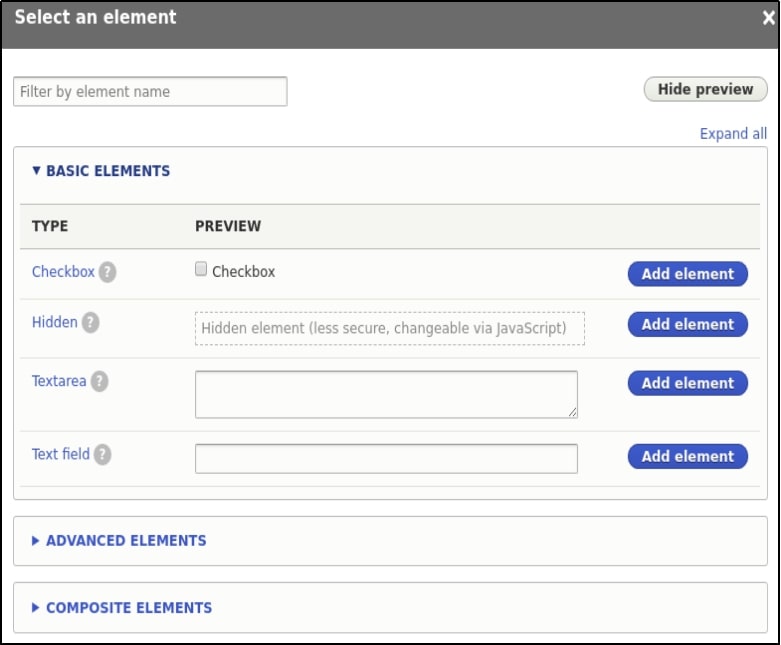Collapse the Basic Elements section

[101, 171]
